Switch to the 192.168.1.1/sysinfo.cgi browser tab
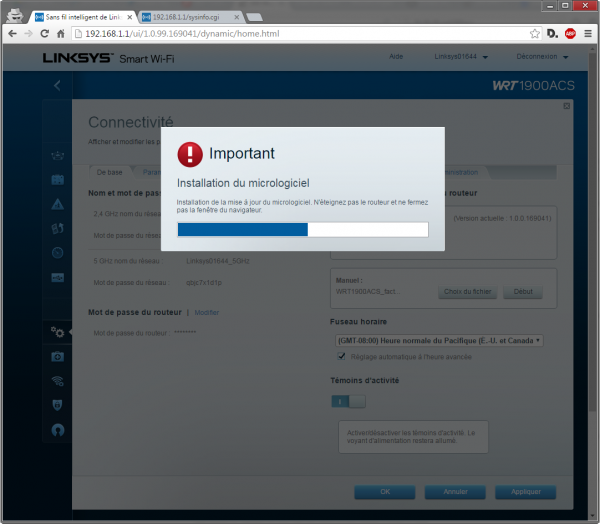The image size is (600, 524). coord(190,17)
